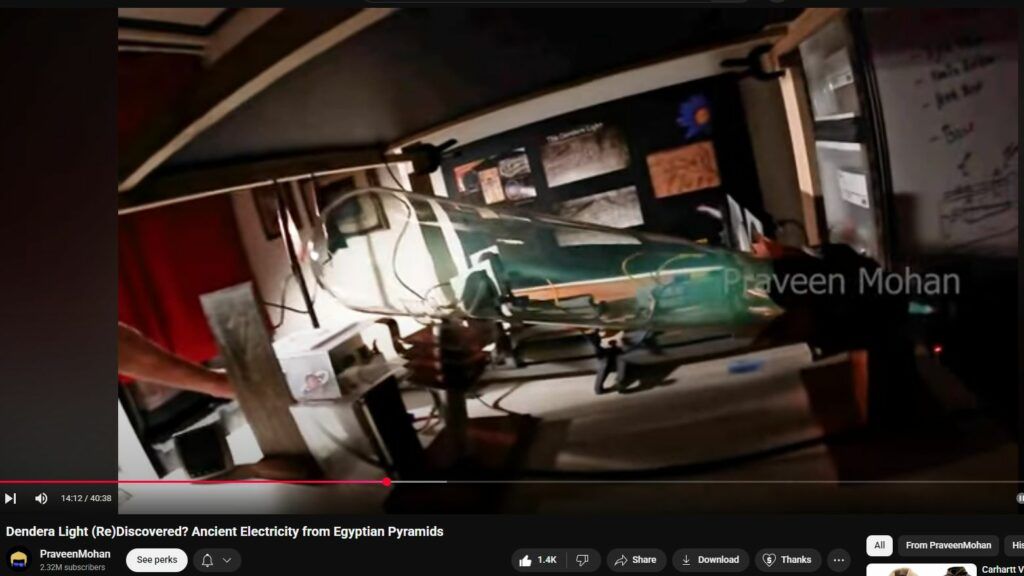Click the partially visible control at player's right edge
1024x576 pixels.
pos(1019,498)
